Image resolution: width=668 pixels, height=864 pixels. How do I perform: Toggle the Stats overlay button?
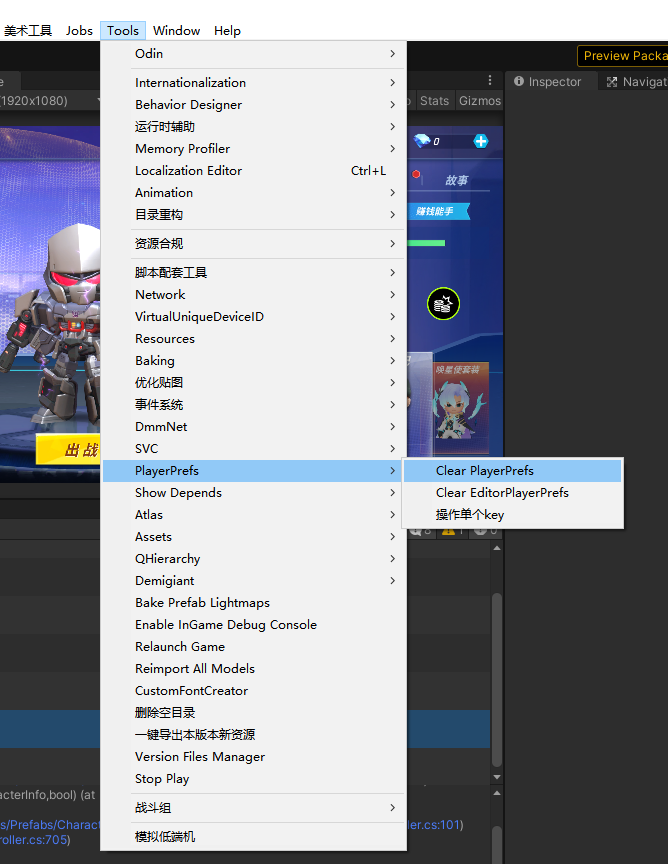click(x=434, y=101)
